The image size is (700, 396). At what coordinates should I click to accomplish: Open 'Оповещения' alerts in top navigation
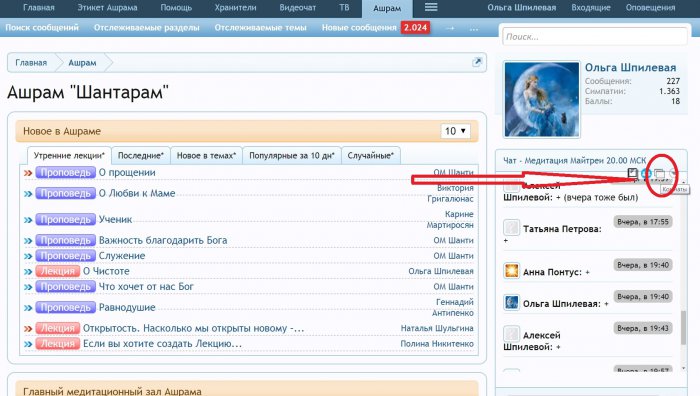point(650,8)
